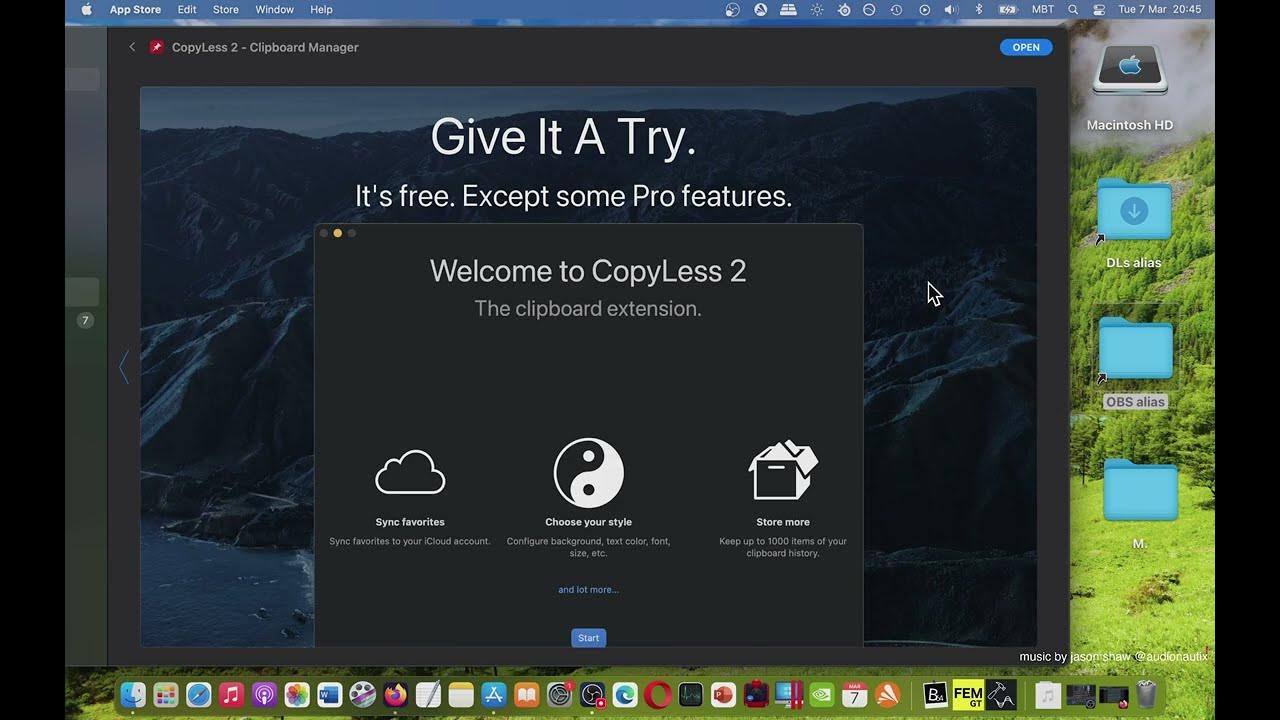Click the Store more box icon
1280x720 pixels.
tap(783, 470)
